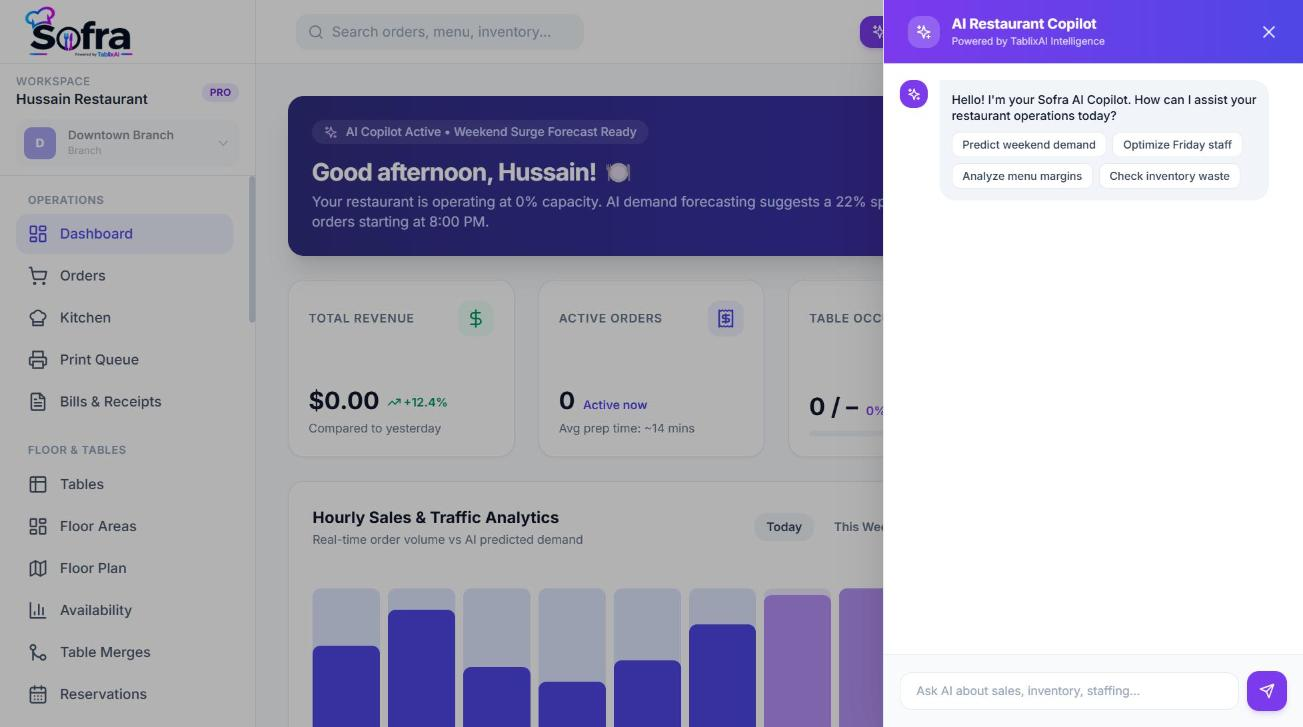Choose Check inventory waste suggestion

click(1169, 176)
